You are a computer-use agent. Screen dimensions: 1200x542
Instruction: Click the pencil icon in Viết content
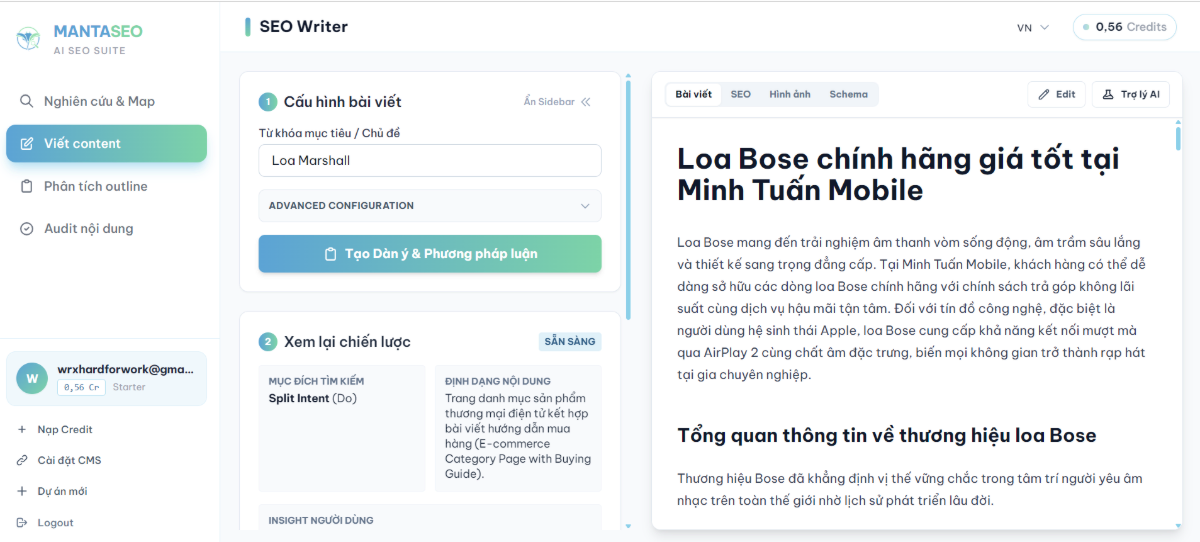(x=27, y=144)
